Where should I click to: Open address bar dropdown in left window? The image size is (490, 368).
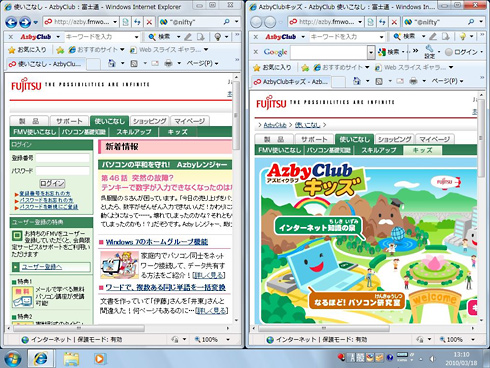pos(115,22)
